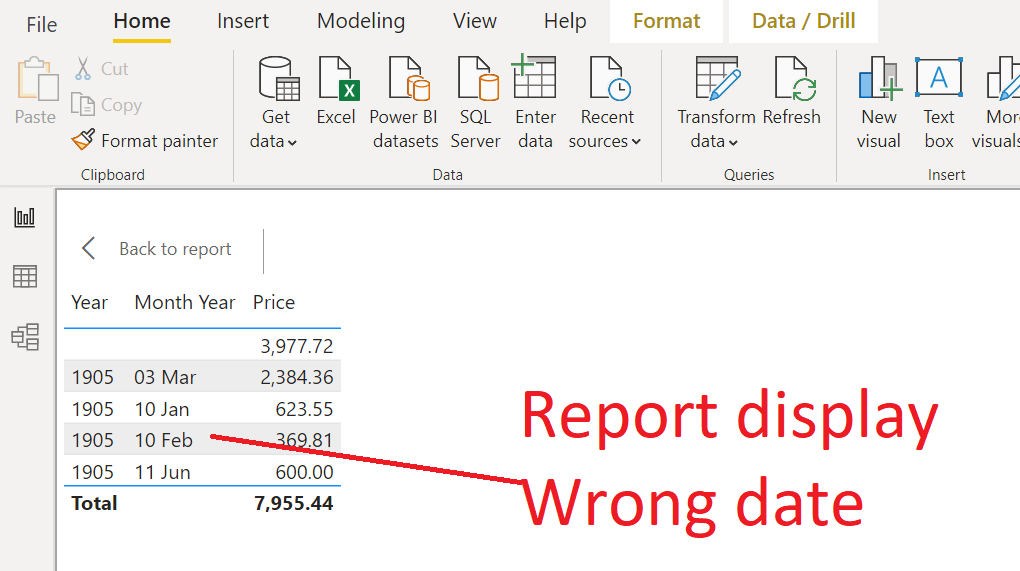Switch to Model view in sidebar

[25, 337]
